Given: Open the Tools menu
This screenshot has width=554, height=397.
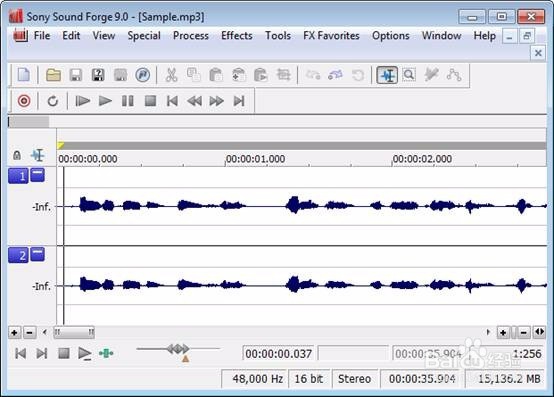Looking at the screenshot, I should click(x=278, y=36).
